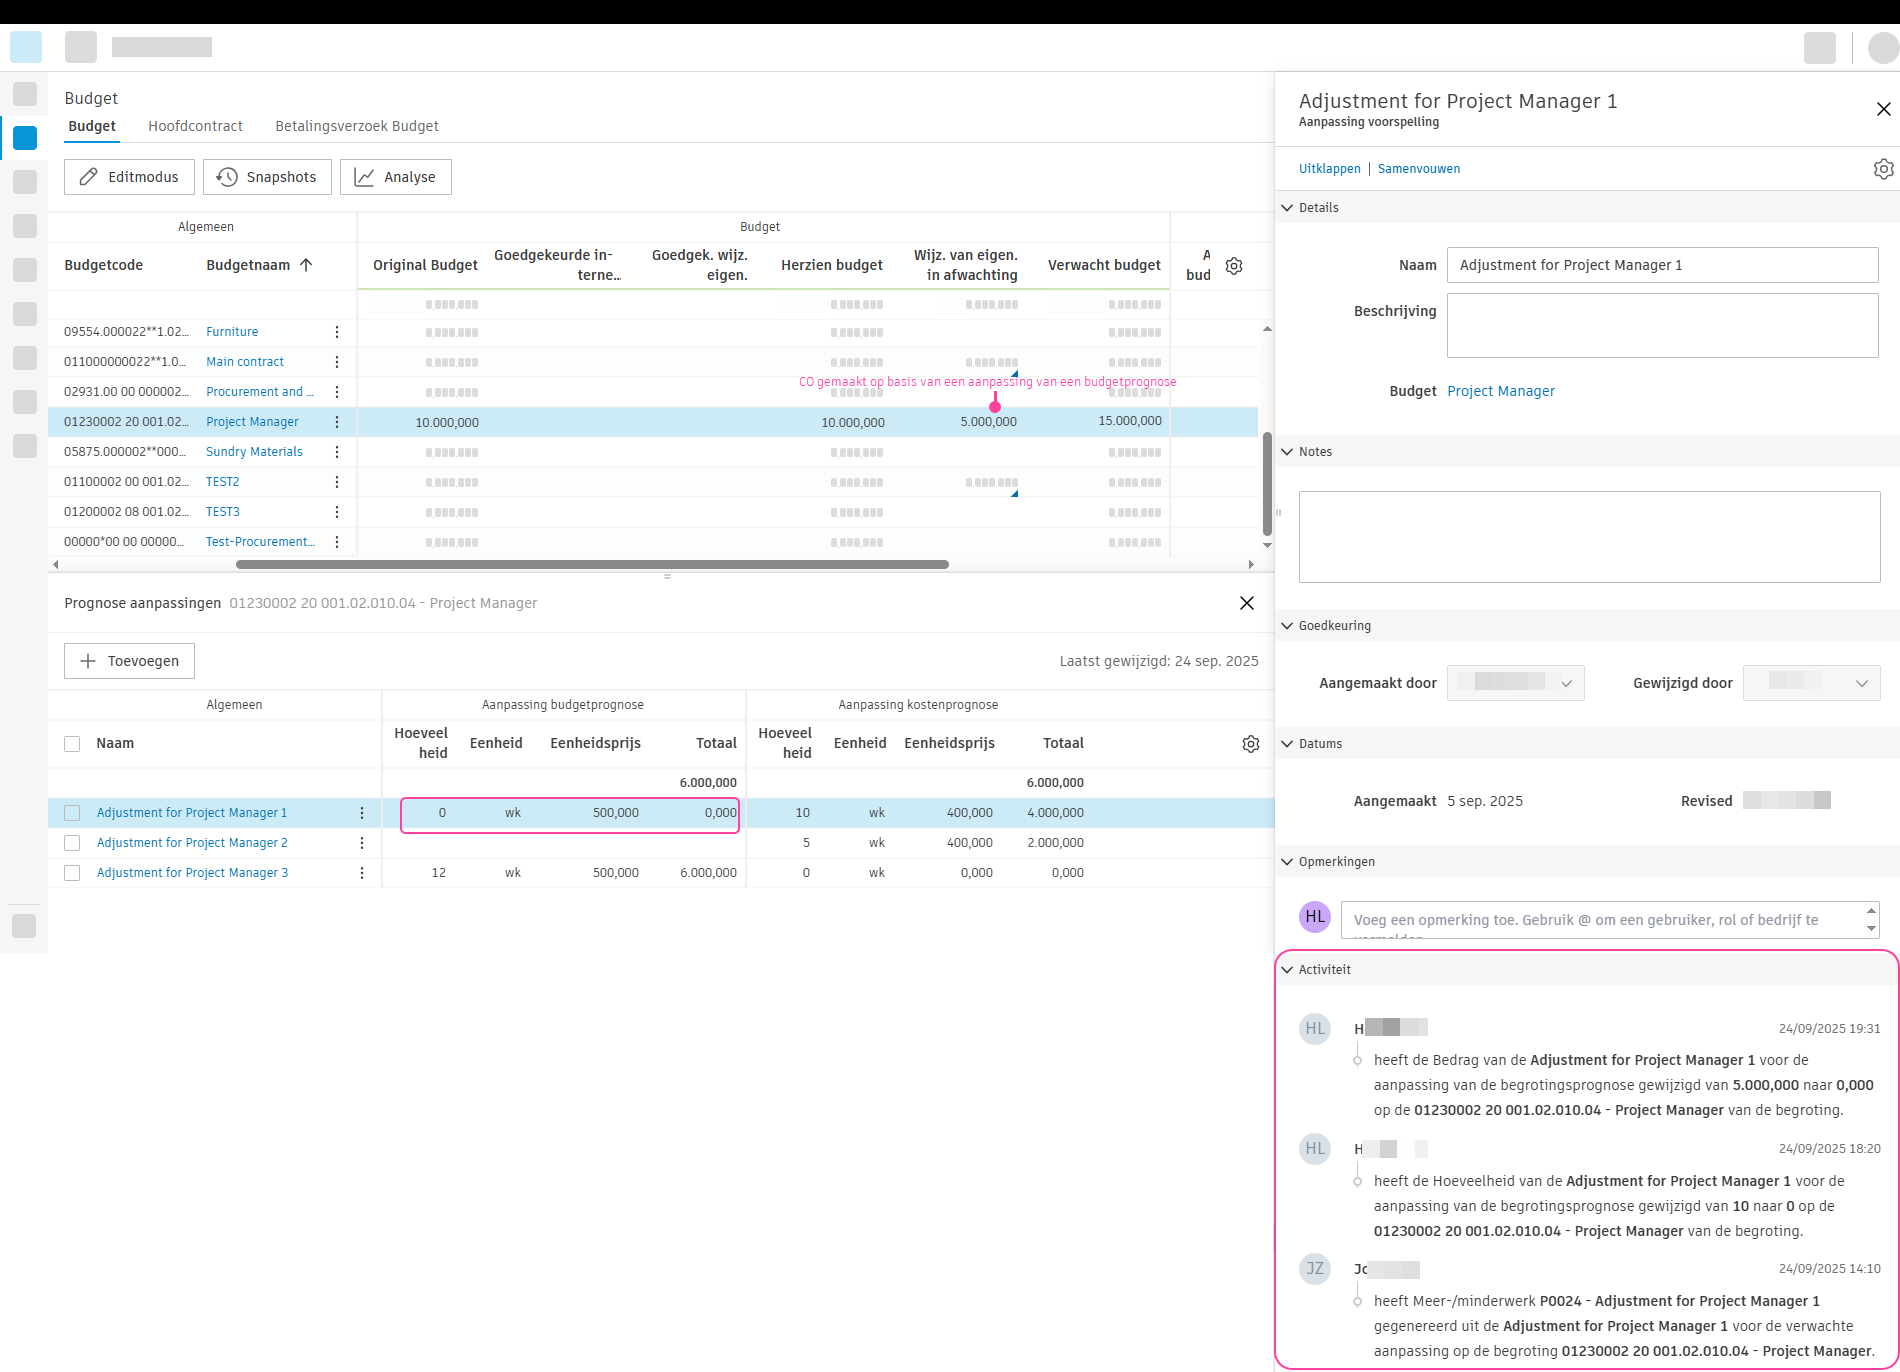Click the Samenvouwen link
The image size is (1900, 1372).
(1419, 169)
